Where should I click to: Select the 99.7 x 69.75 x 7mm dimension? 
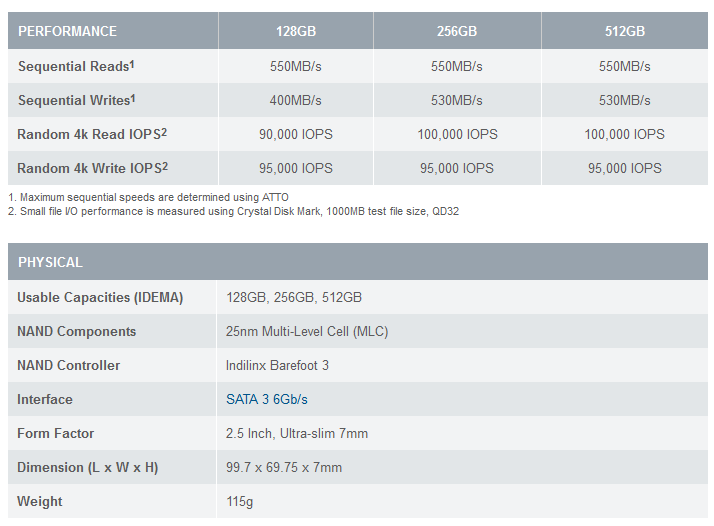(284, 467)
